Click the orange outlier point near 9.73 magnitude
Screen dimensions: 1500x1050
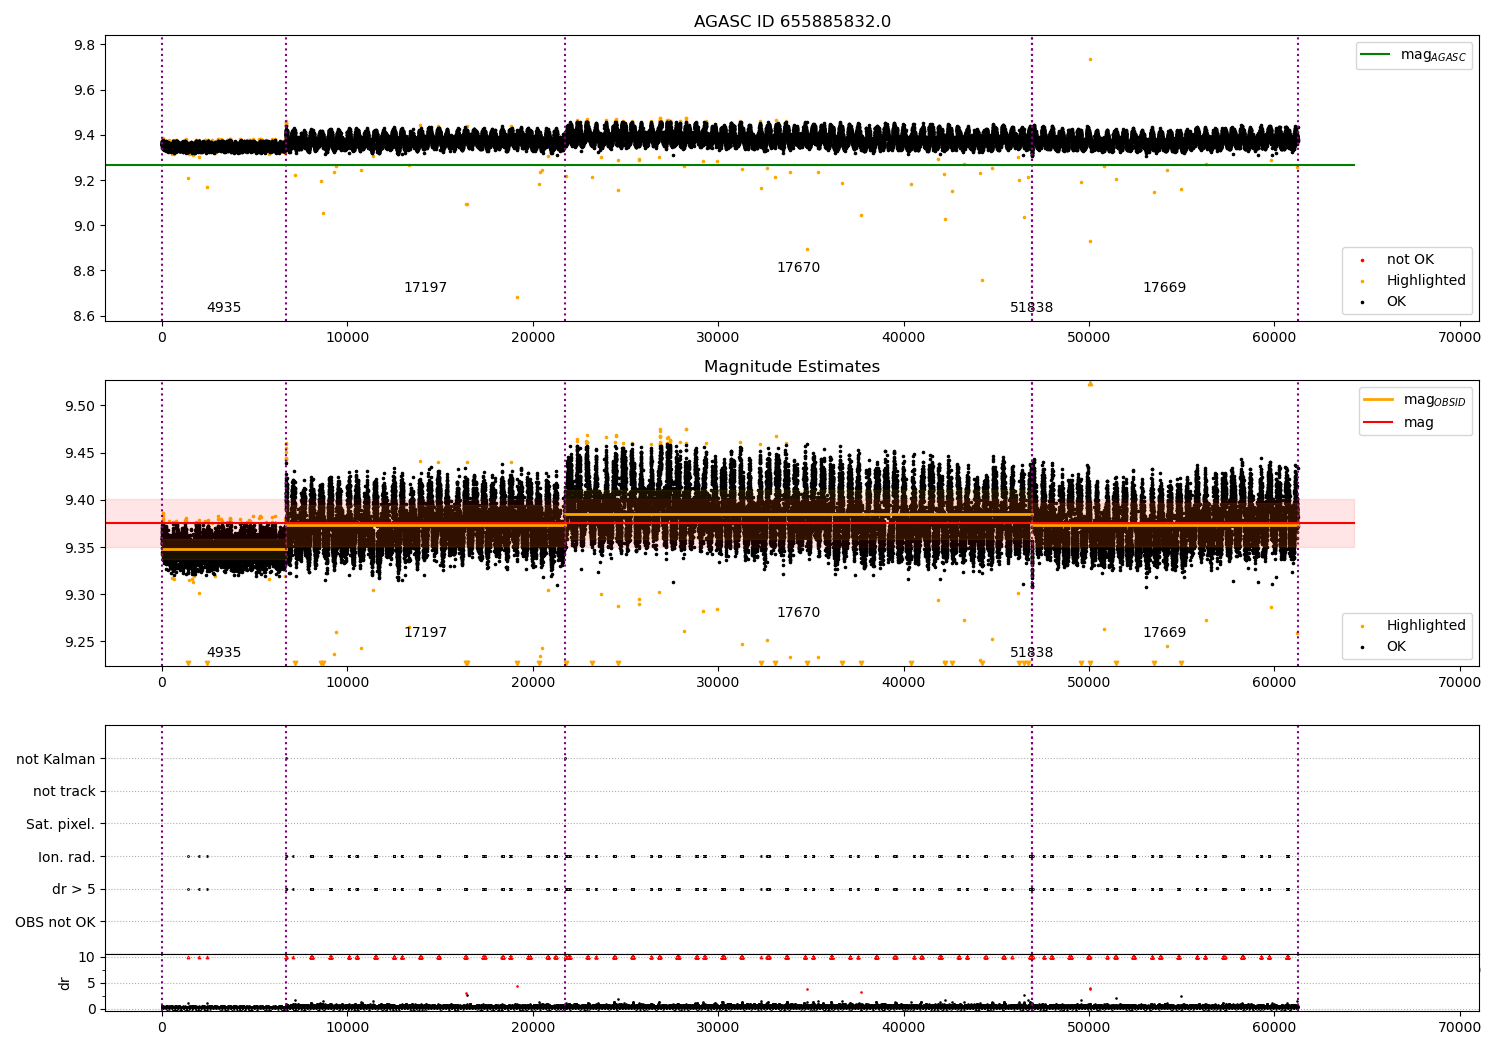coord(1090,59)
